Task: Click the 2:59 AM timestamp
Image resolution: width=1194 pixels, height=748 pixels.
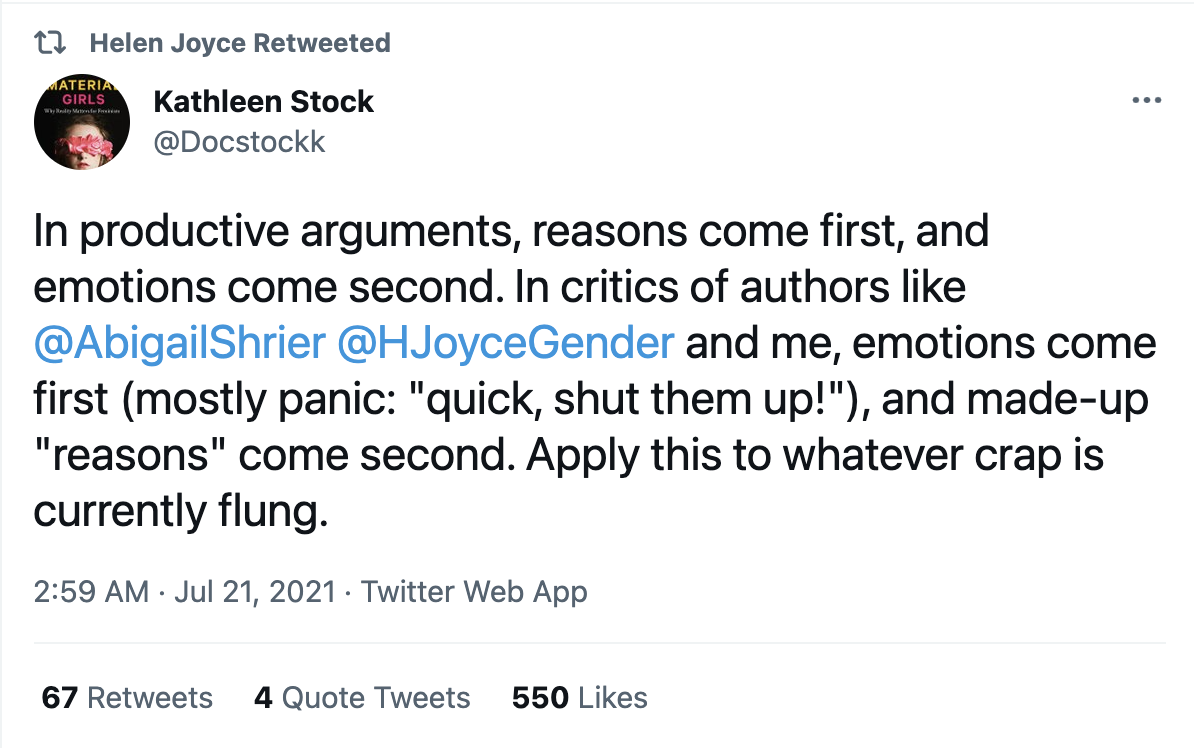Action: (x=91, y=592)
